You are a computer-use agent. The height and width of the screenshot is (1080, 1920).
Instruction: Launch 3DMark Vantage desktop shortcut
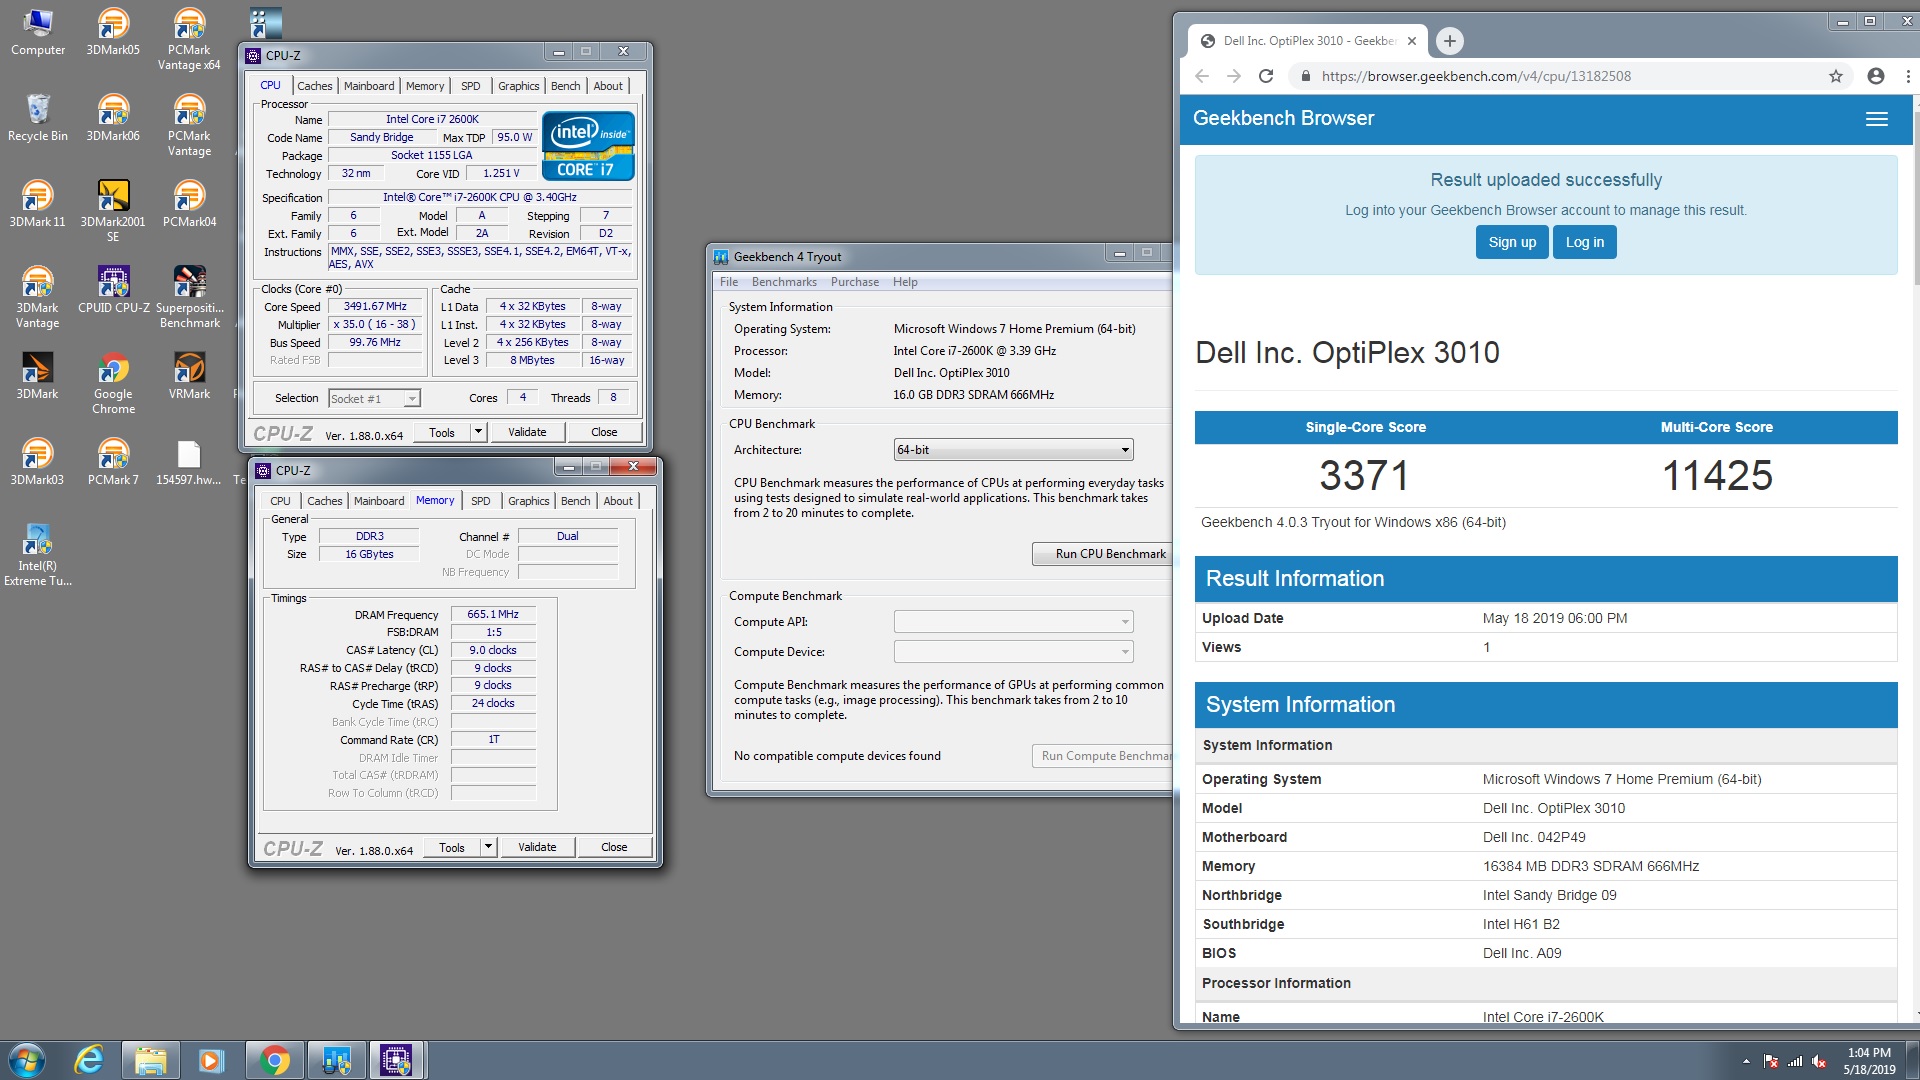[x=37, y=297]
